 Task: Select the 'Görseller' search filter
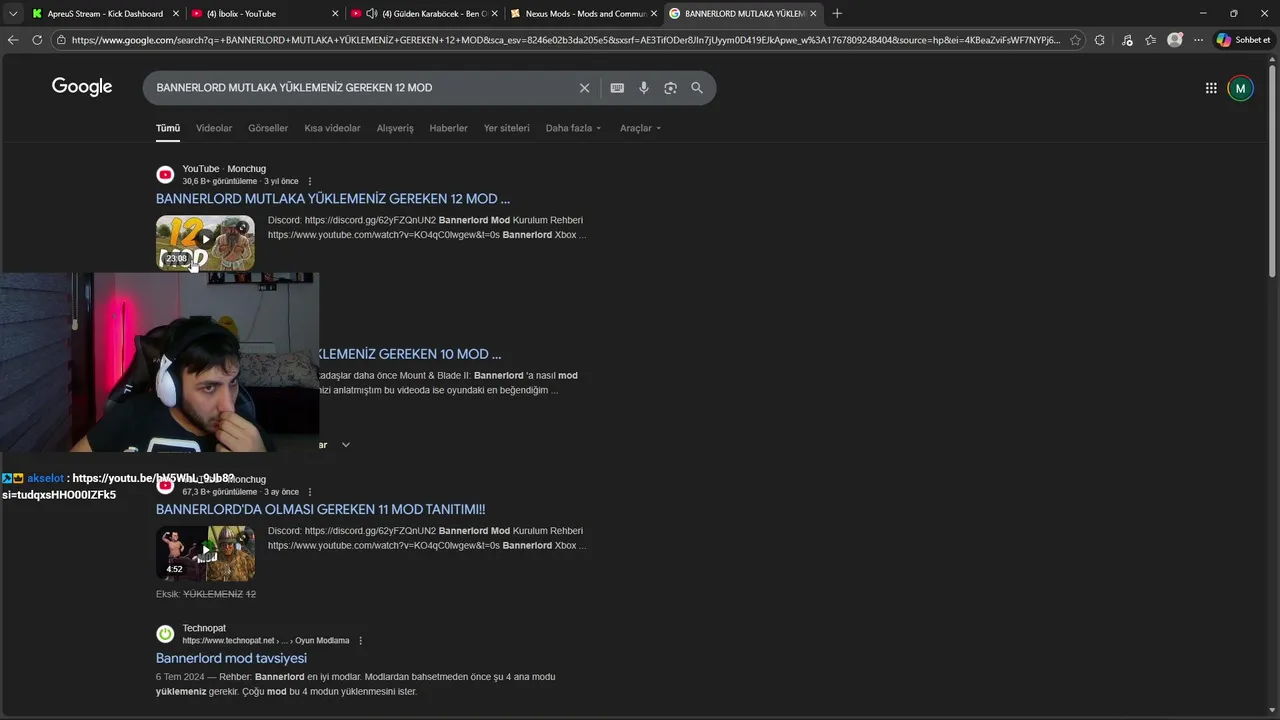click(268, 128)
